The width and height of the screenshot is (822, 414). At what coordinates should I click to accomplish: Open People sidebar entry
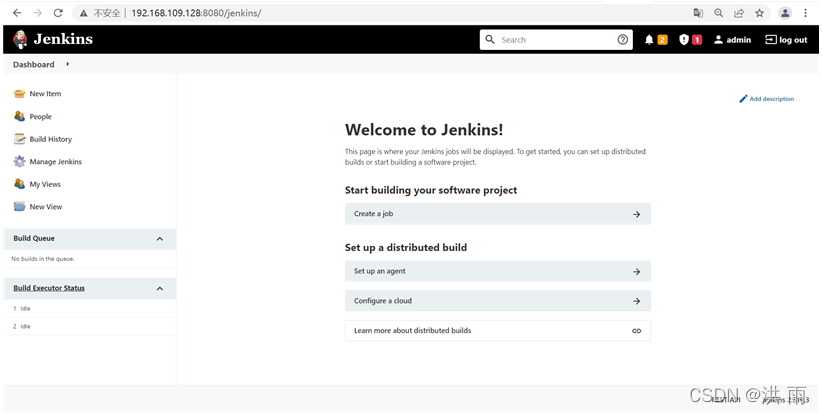tap(40, 116)
